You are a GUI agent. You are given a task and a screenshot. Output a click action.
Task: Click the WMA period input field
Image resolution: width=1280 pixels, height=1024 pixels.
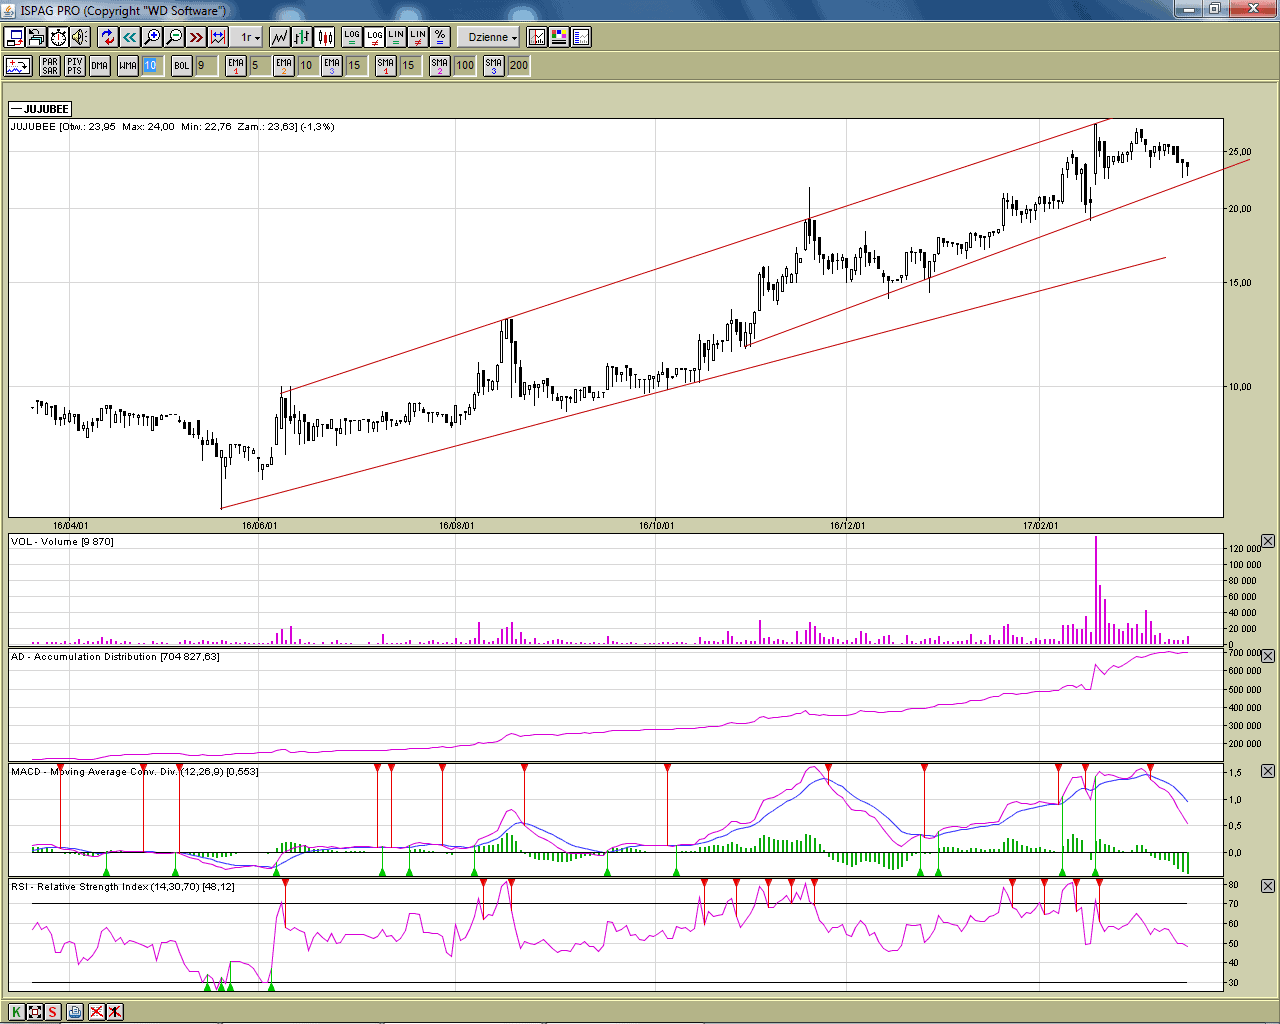[151, 66]
